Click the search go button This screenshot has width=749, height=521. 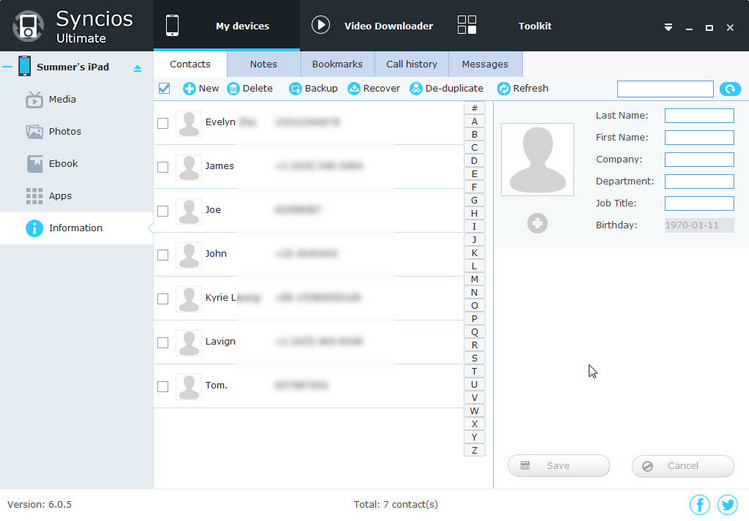coord(730,89)
